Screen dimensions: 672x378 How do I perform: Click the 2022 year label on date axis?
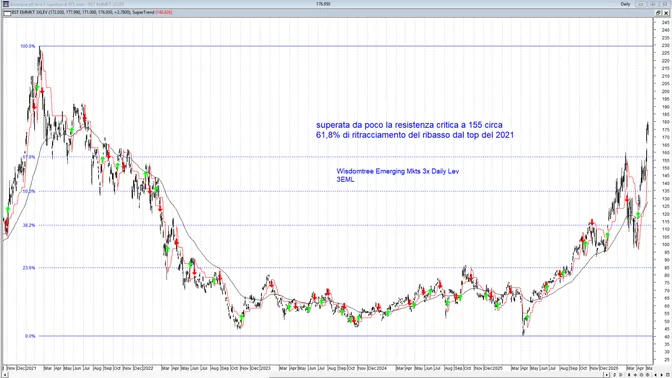pyautogui.click(x=148, y=368)
